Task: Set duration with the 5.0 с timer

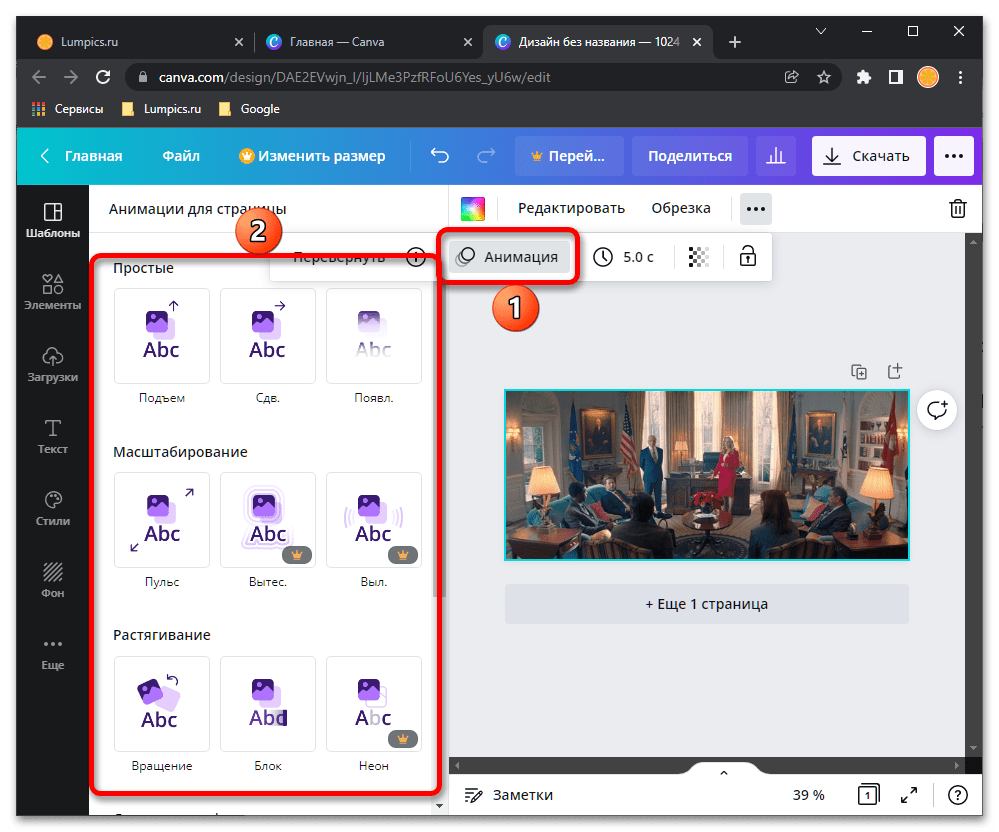Action: [623, 257]
